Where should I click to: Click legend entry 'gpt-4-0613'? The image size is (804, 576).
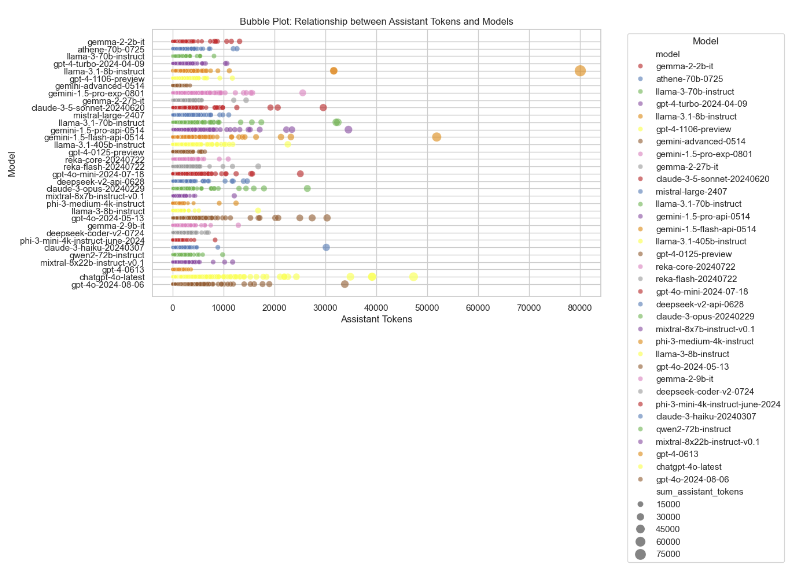pos(677,454)
